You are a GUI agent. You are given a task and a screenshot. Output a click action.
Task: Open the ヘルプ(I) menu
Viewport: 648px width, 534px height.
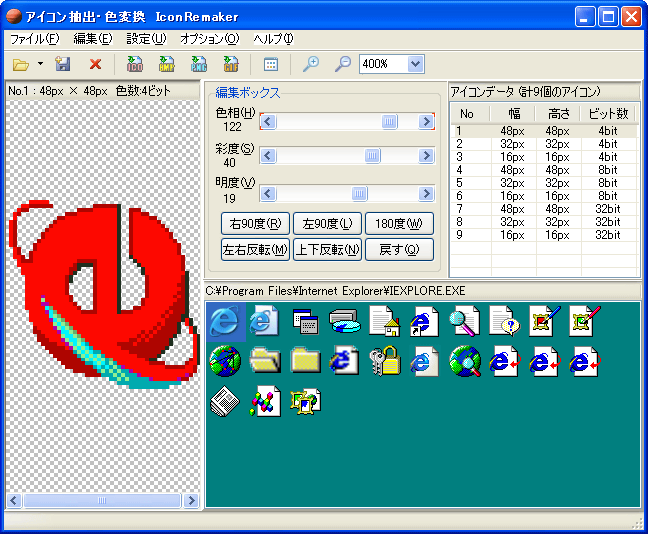coord(273,39)
